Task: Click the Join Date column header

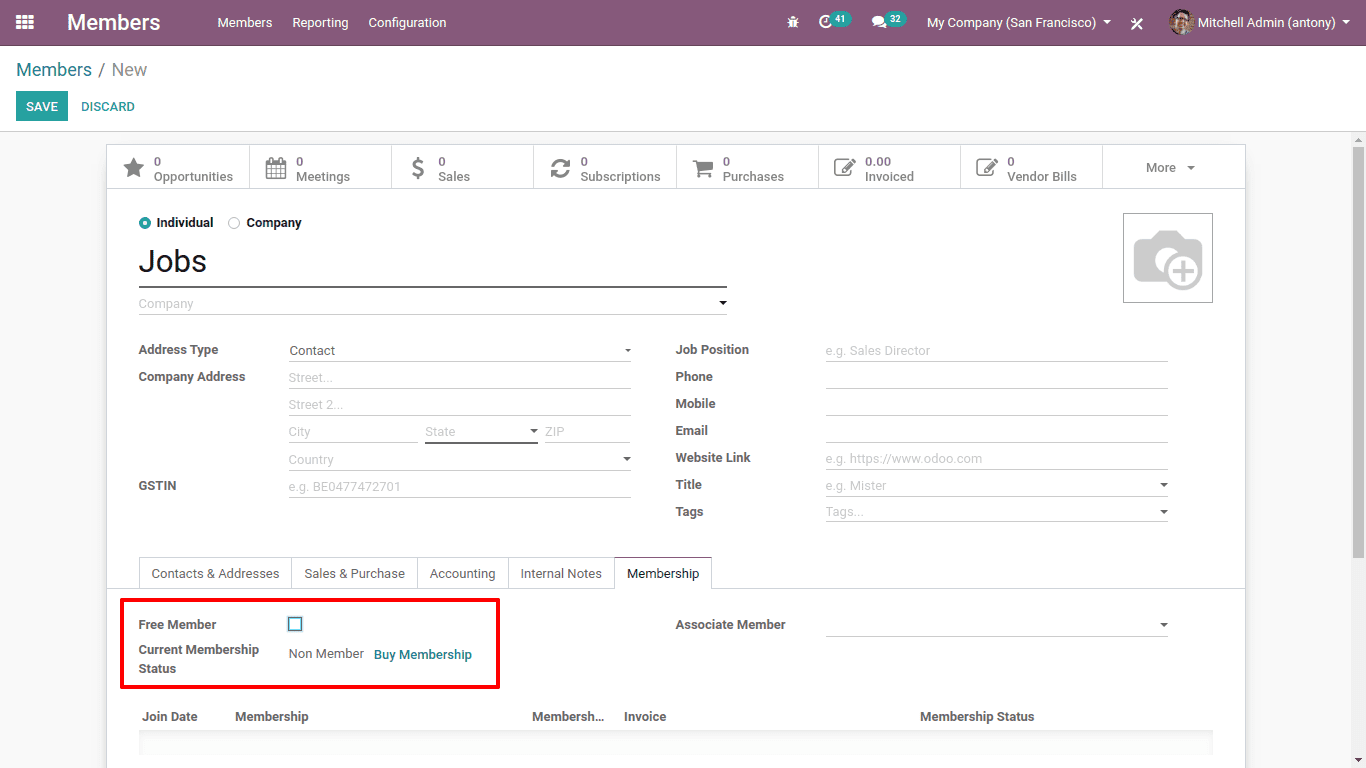Action: [x=170, y=717]
